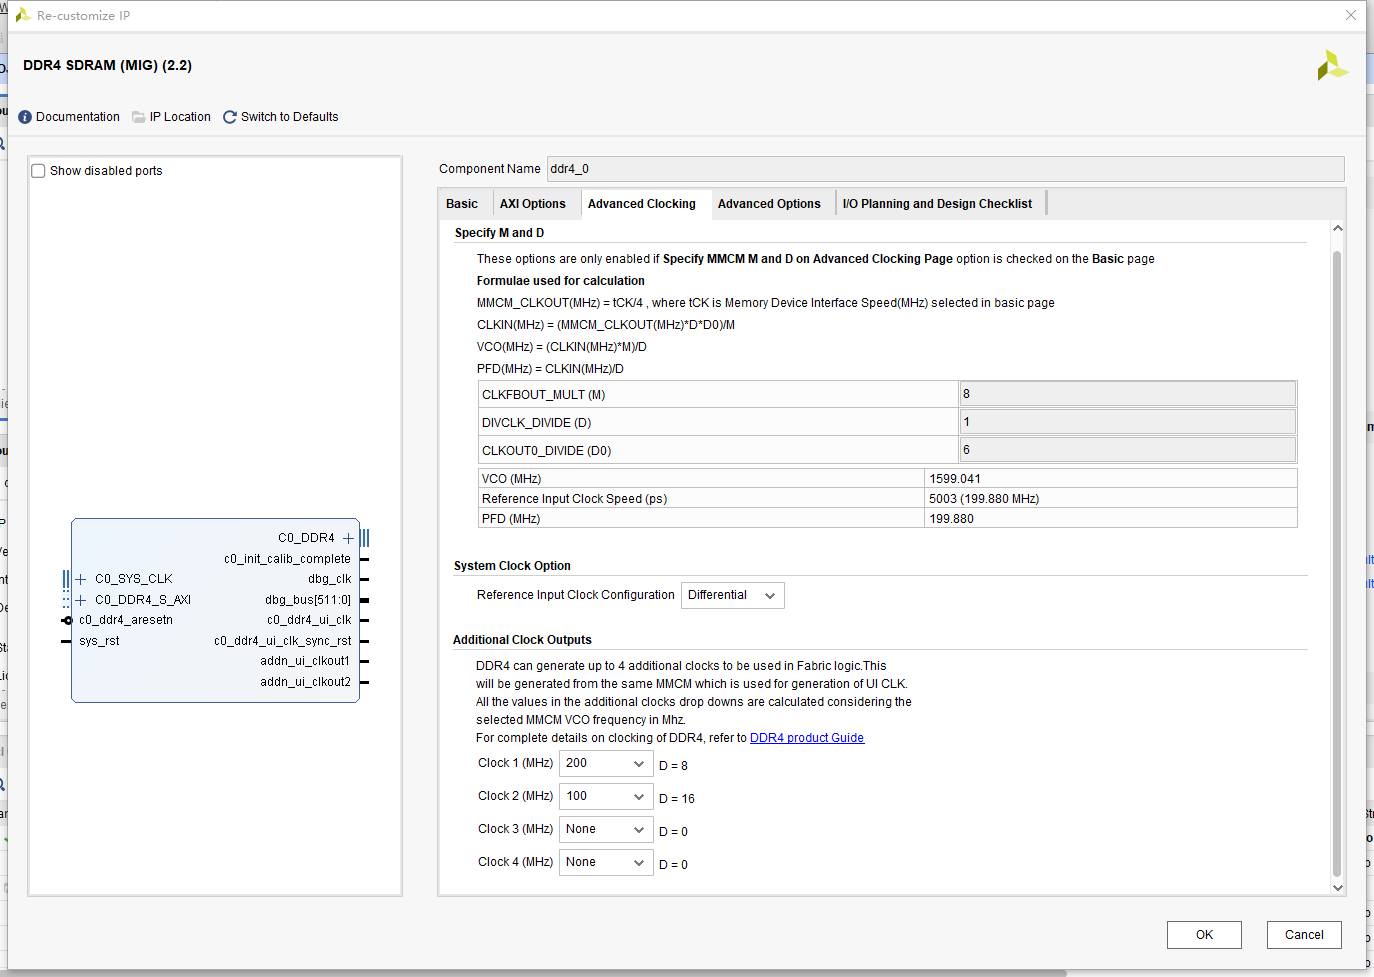Expand the C0_SYS_CLK port plus icon
Image resolution: width=1374 pixels, height=977 pixels.
point(81,579)
